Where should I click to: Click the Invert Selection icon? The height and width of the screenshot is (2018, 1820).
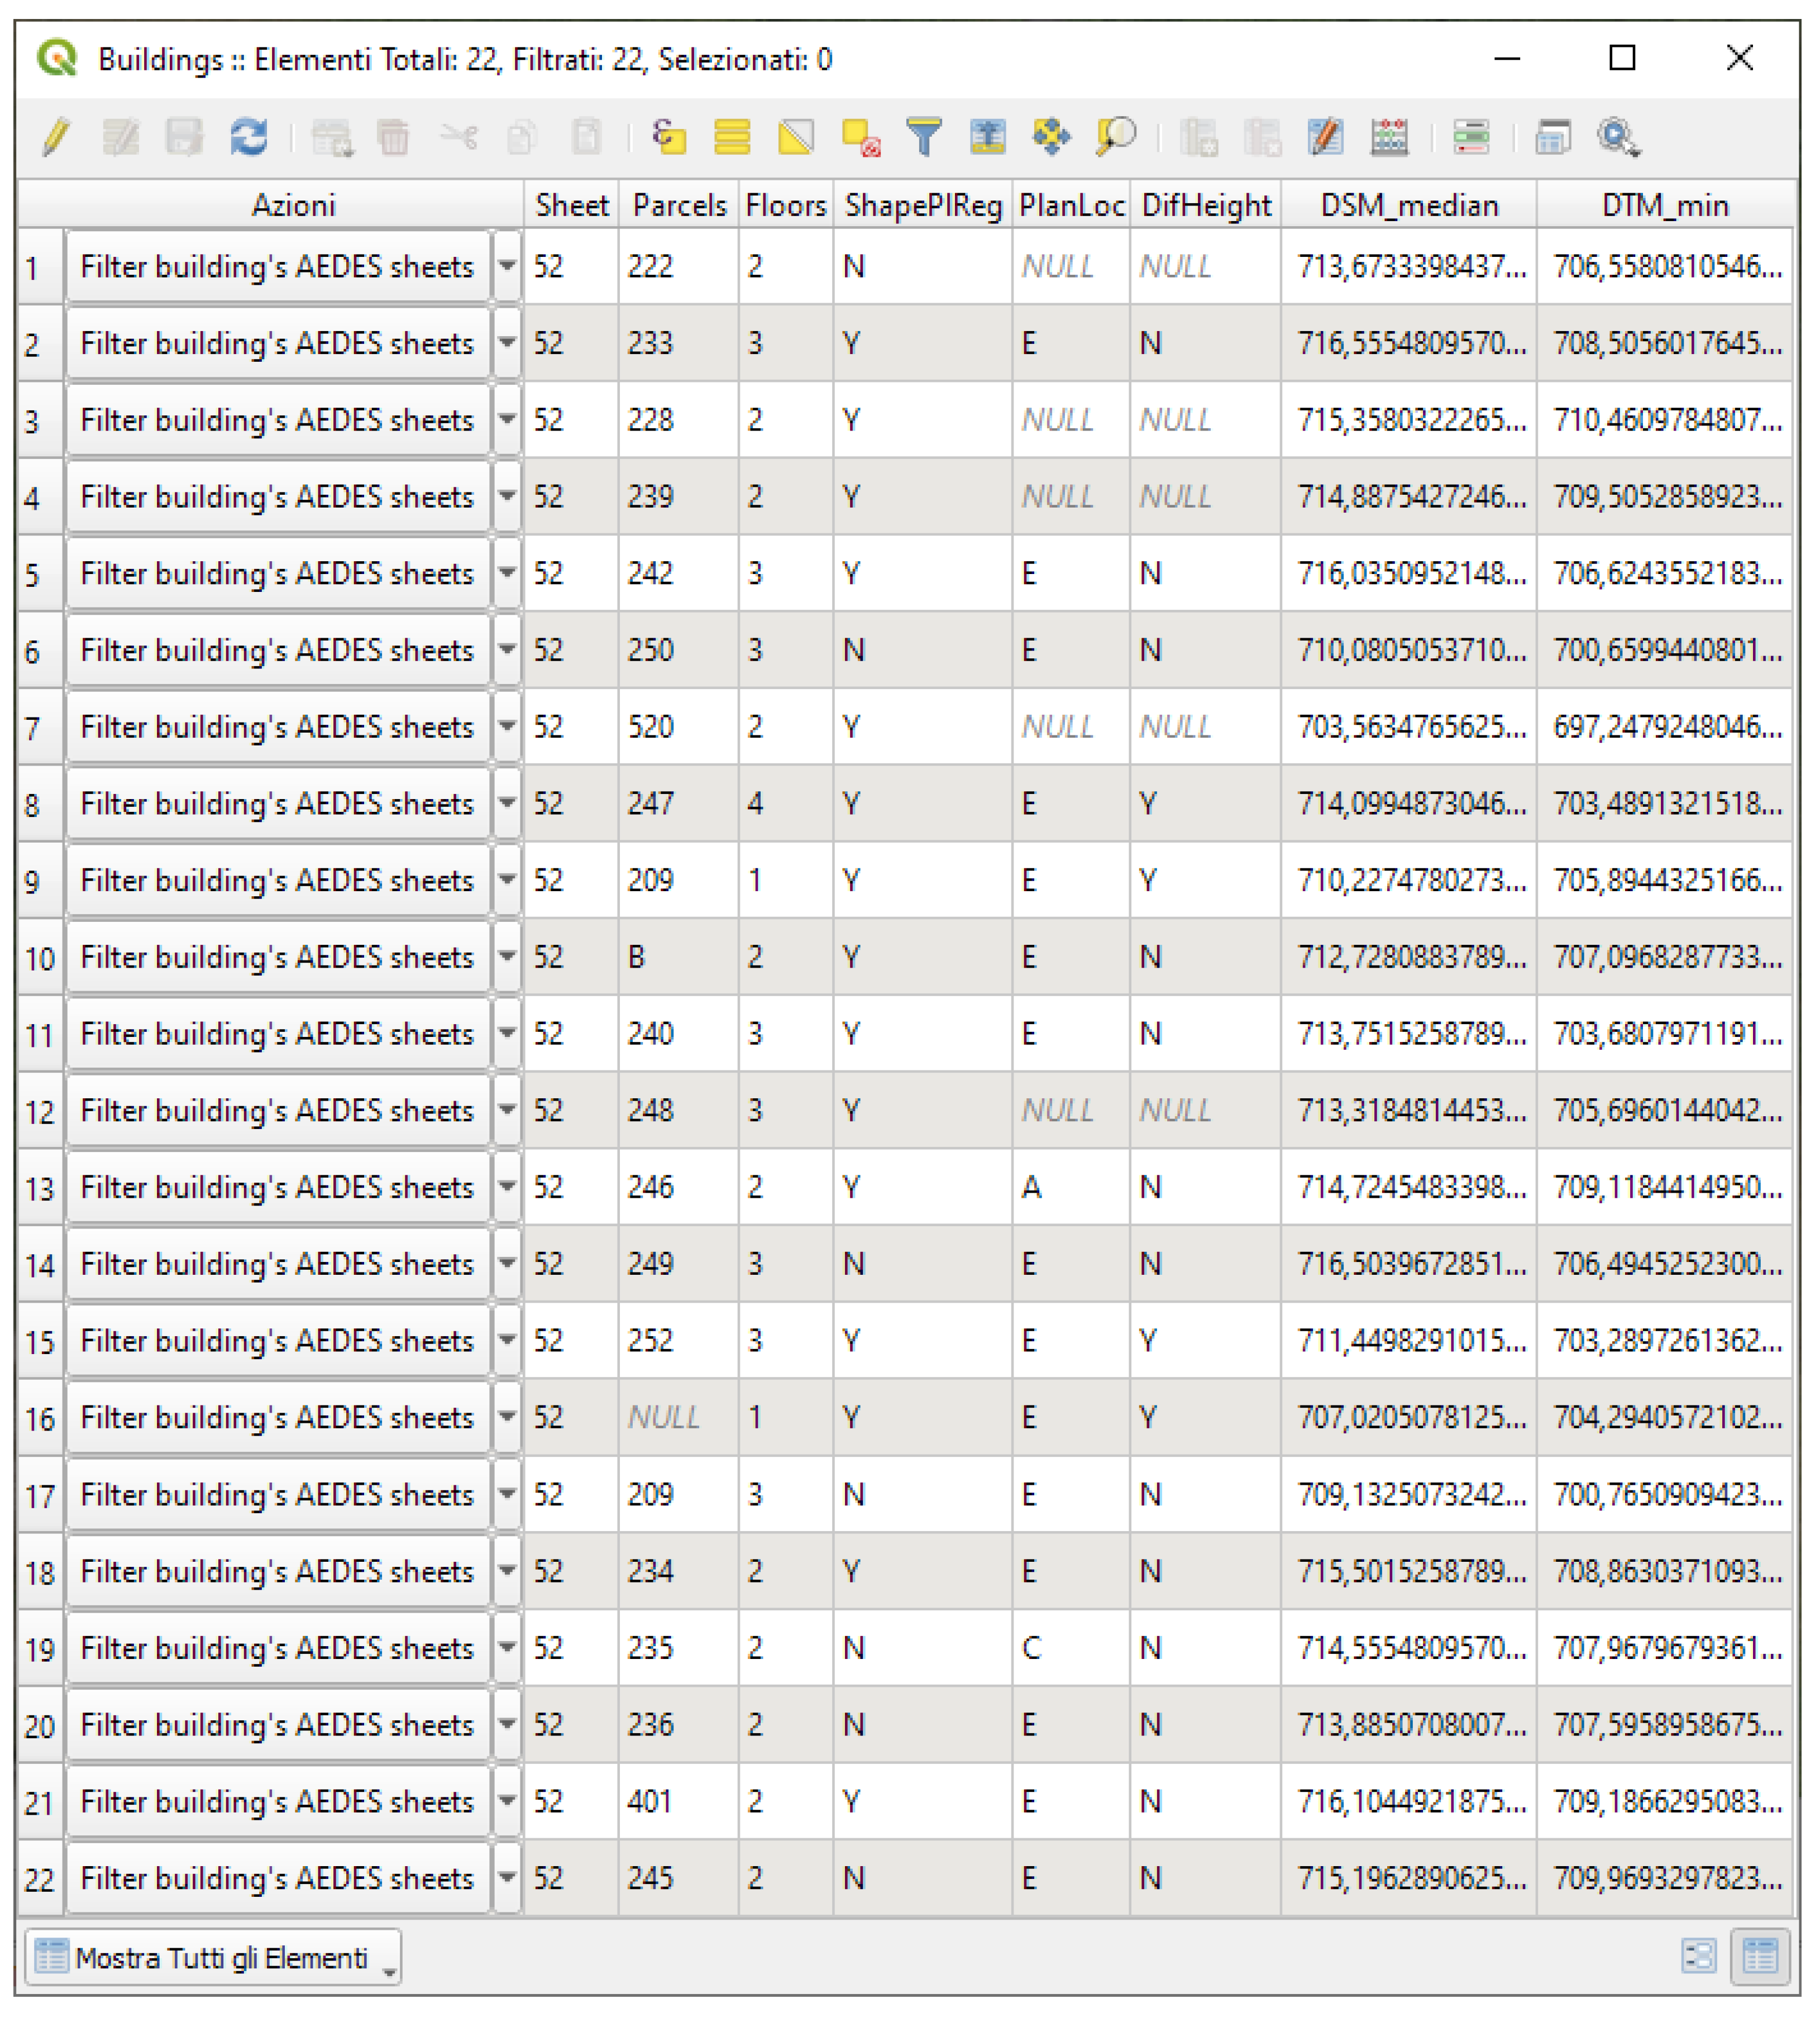tap(796, 137)
